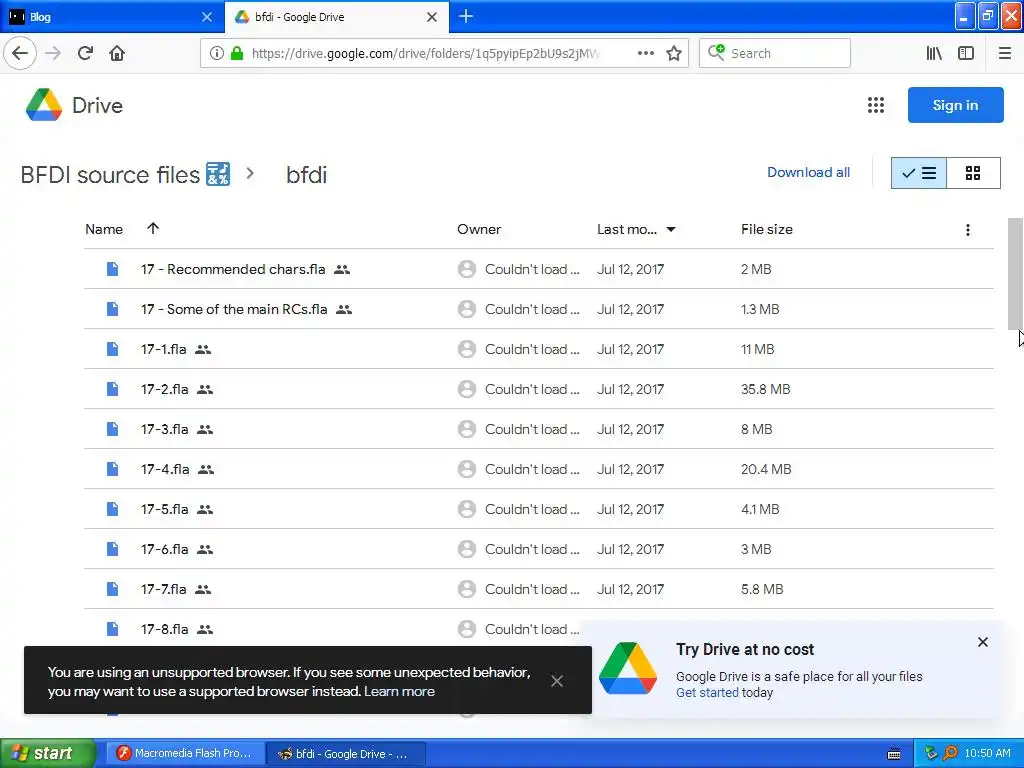Open a new browser tab
The image size is (1024, 768).
click(x=466, y=16)
